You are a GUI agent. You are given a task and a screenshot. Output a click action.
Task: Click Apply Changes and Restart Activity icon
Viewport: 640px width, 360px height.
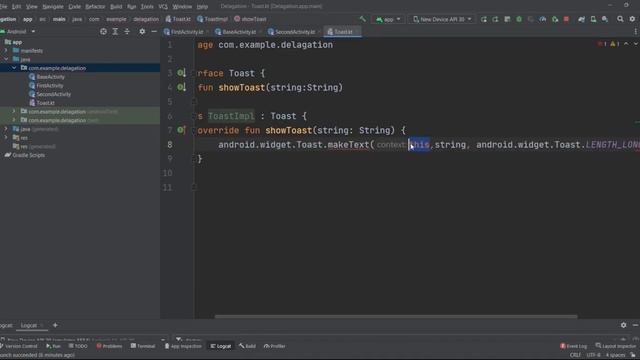click(x=495, y=19)
